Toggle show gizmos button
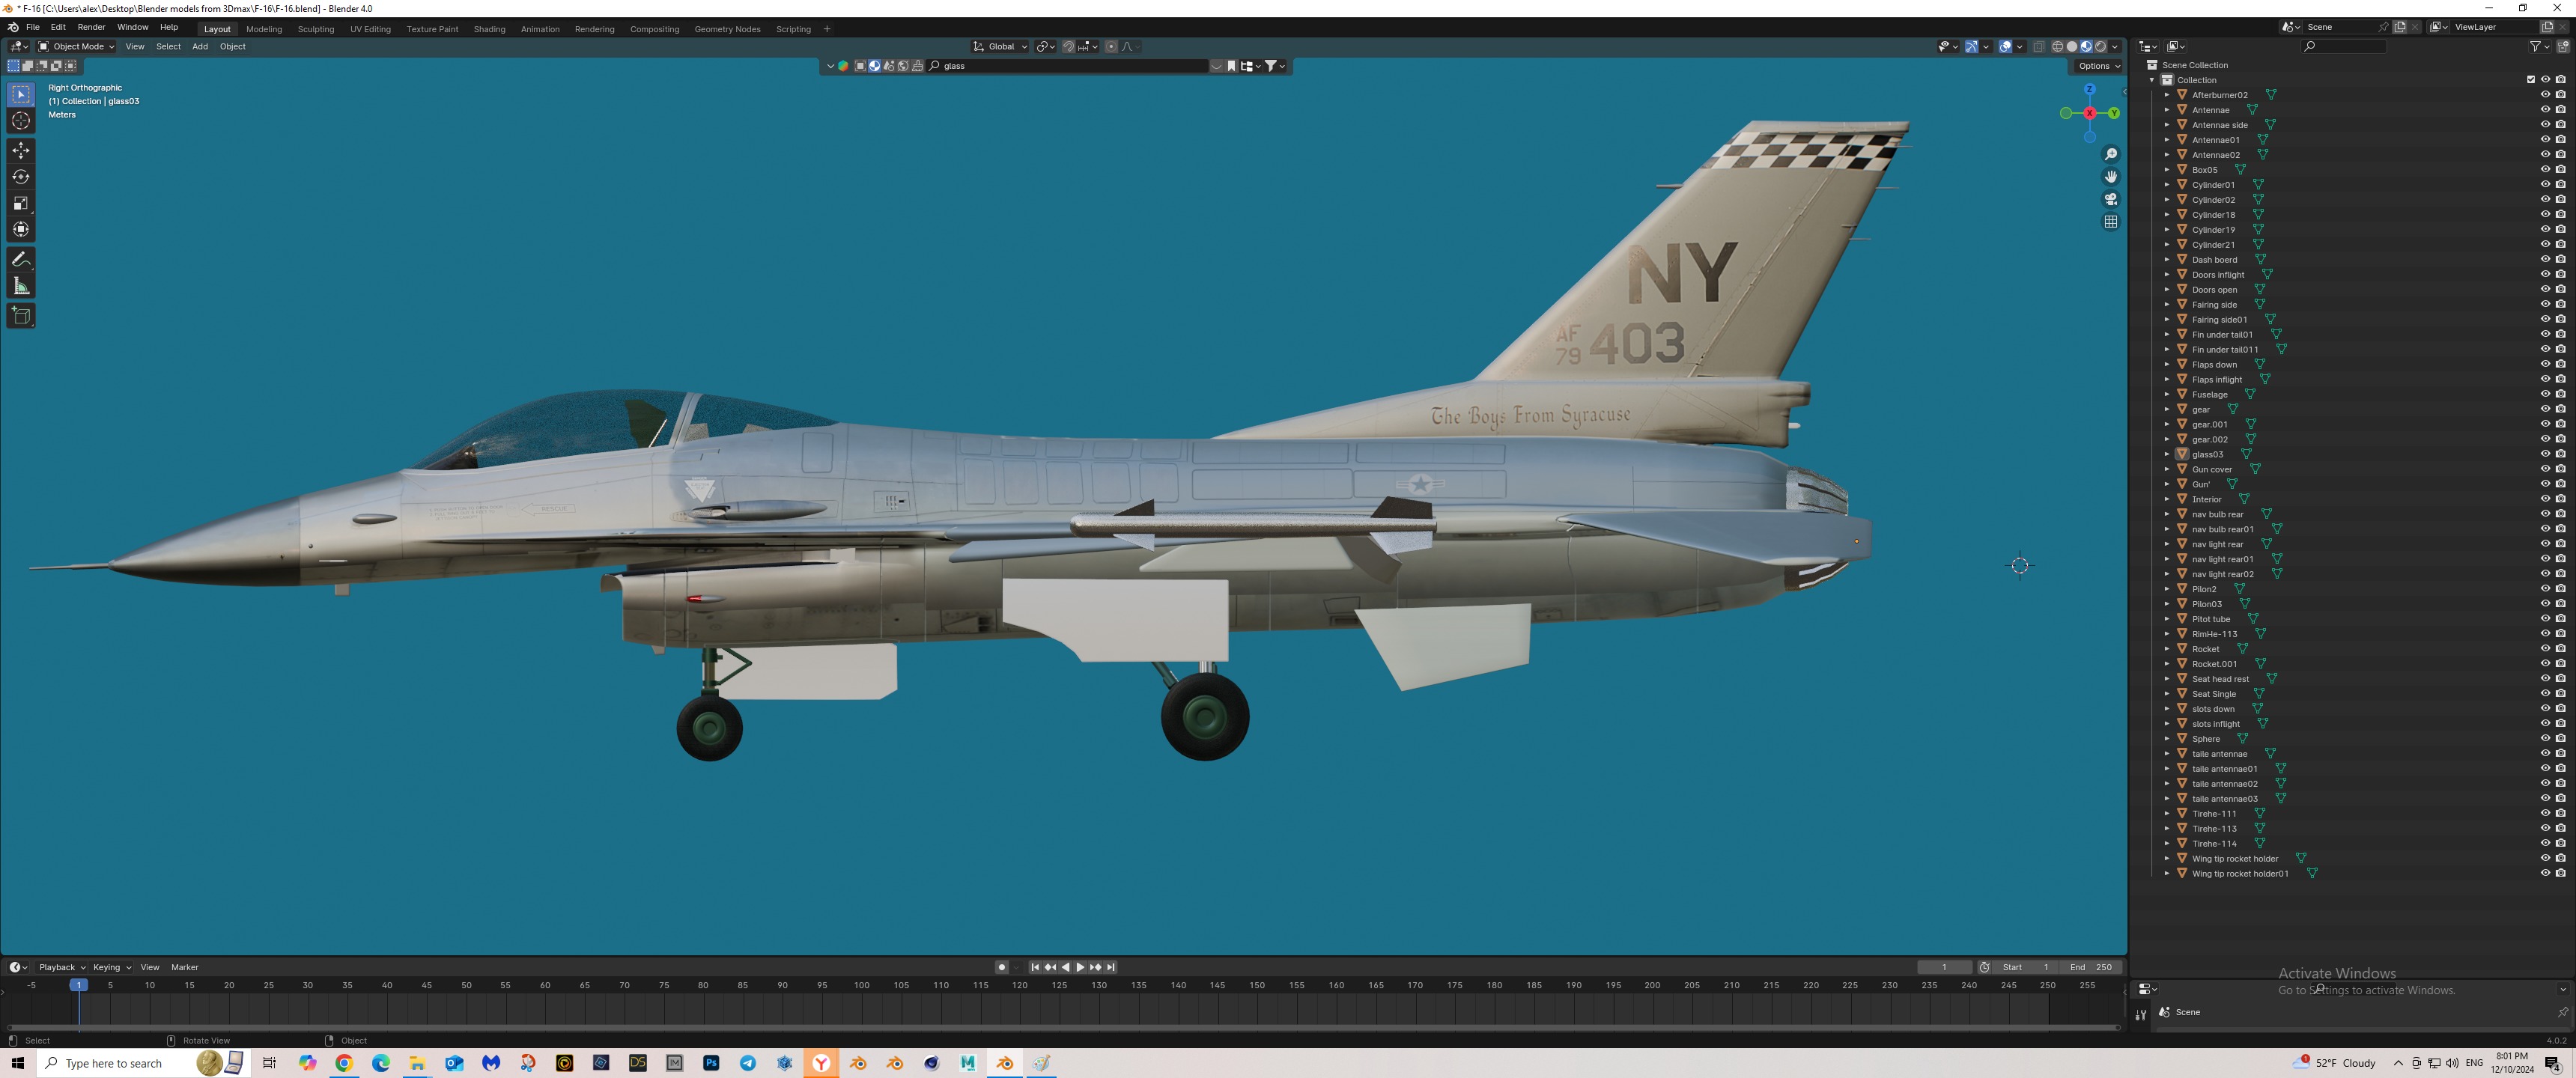The image size is (2576, 1078). tap(1971, 46)
